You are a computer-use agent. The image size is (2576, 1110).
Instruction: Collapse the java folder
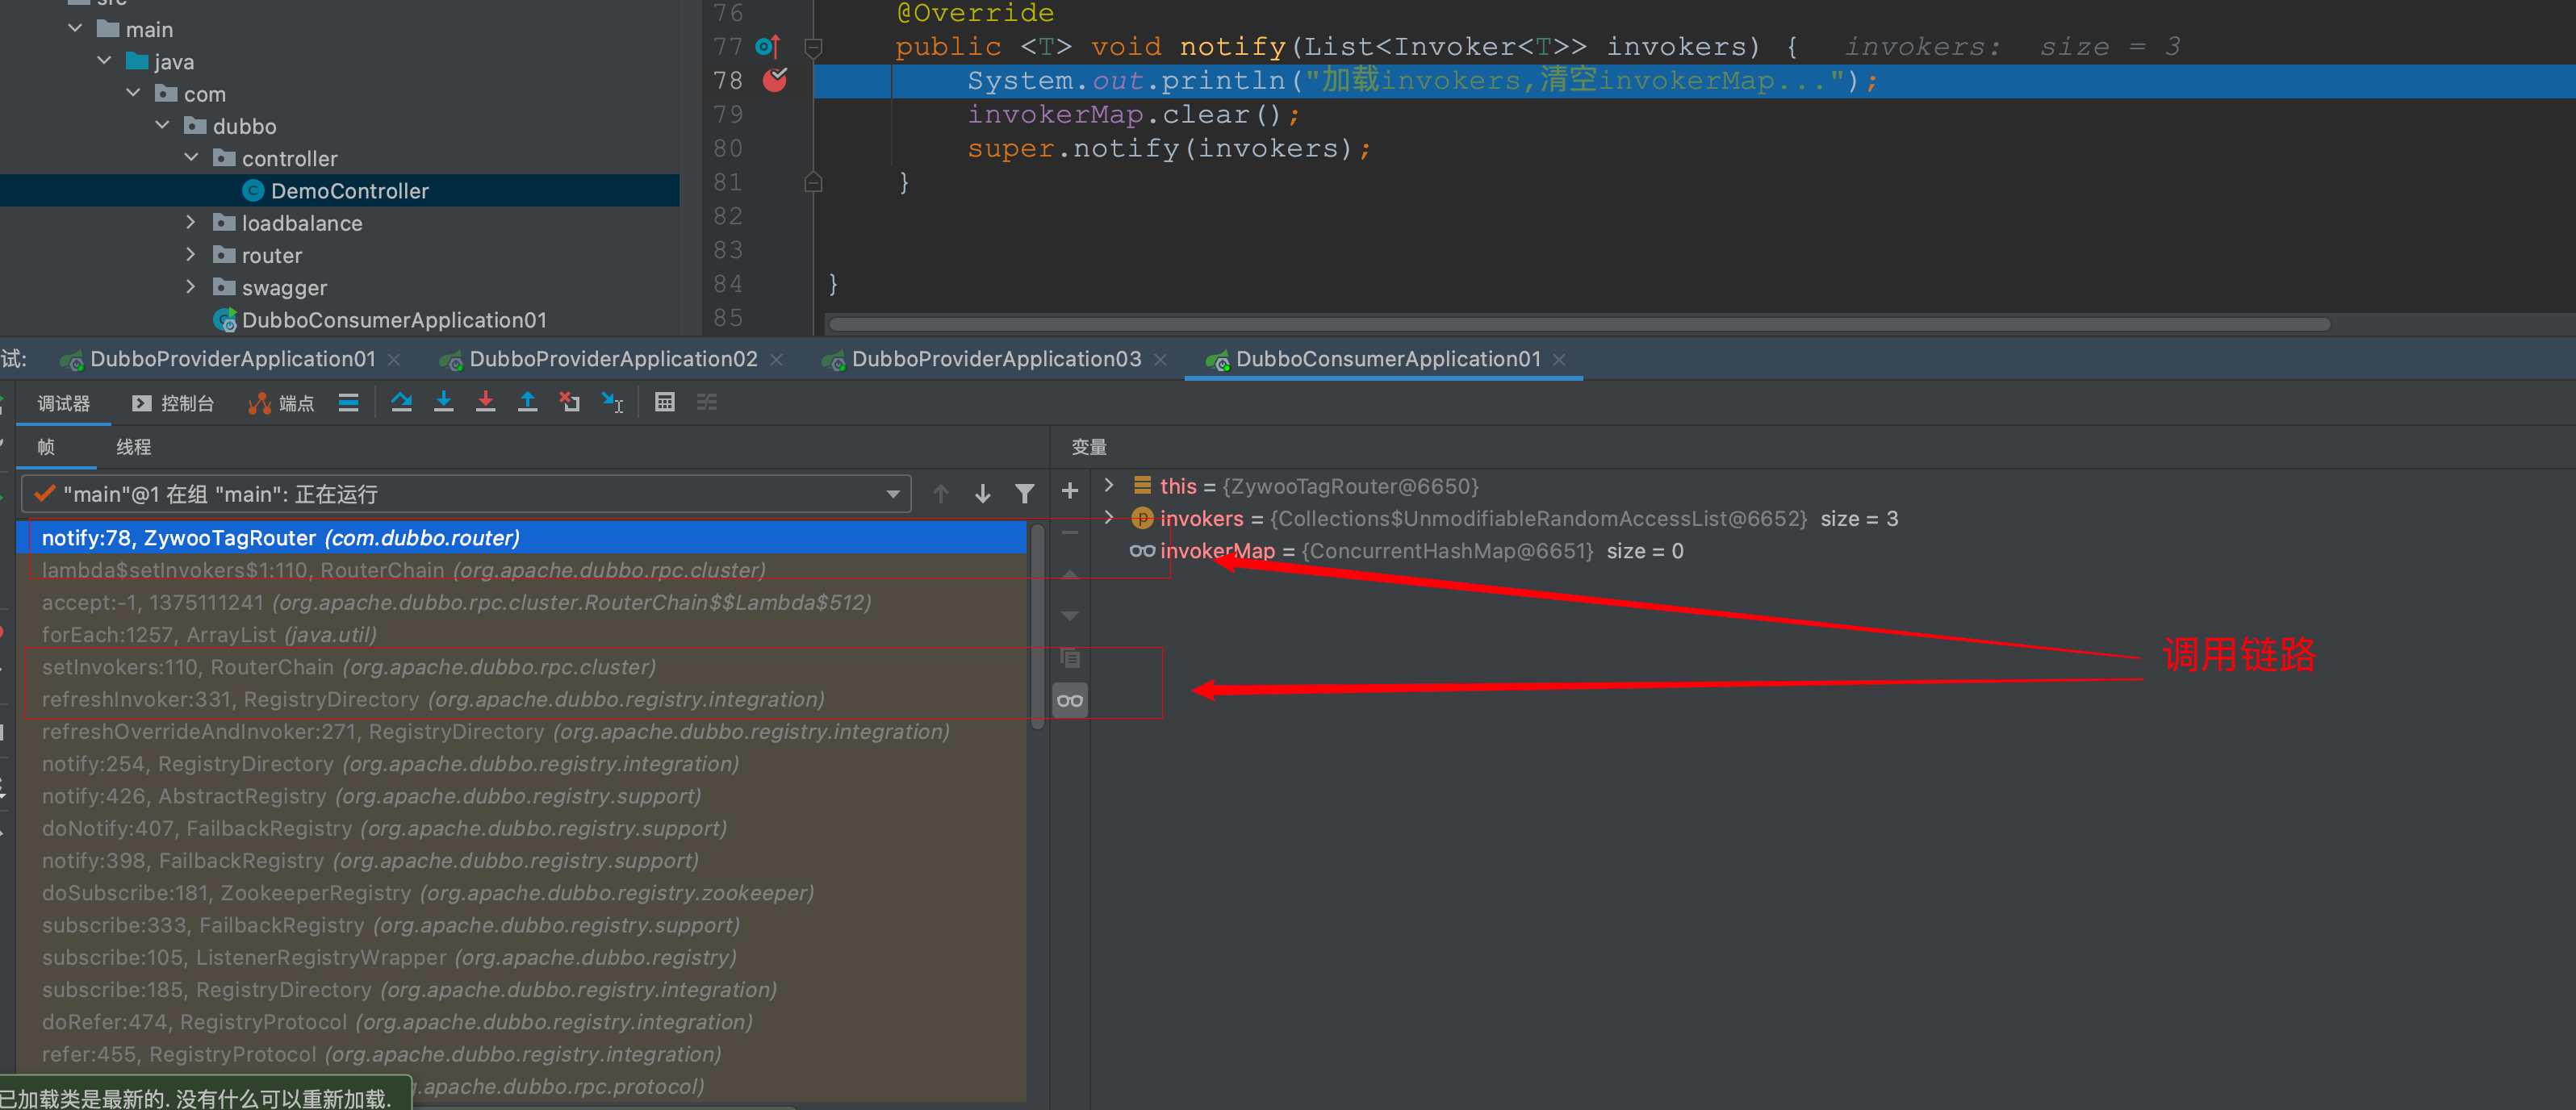coord(105,61)
